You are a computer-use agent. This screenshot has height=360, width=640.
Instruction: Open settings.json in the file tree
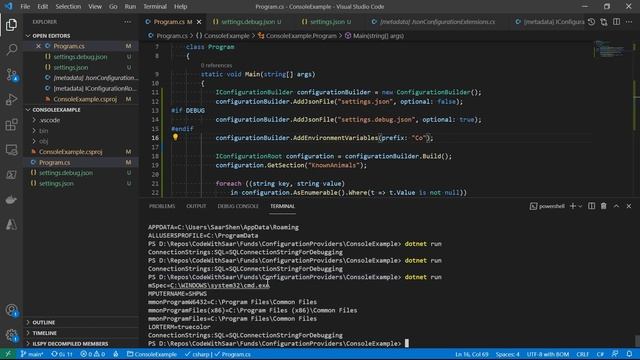[56, 184]
